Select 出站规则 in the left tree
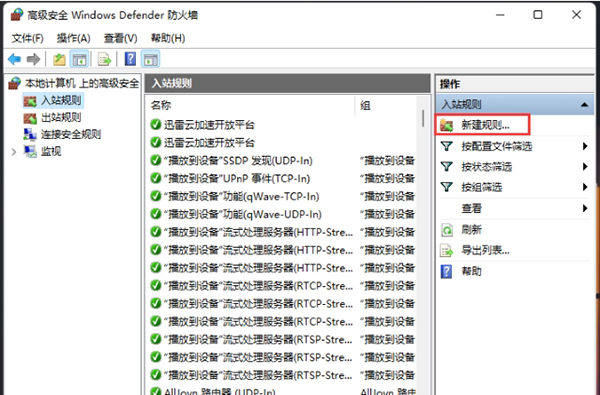This screenshot has width=600, height=395. (x=61, y=118)
